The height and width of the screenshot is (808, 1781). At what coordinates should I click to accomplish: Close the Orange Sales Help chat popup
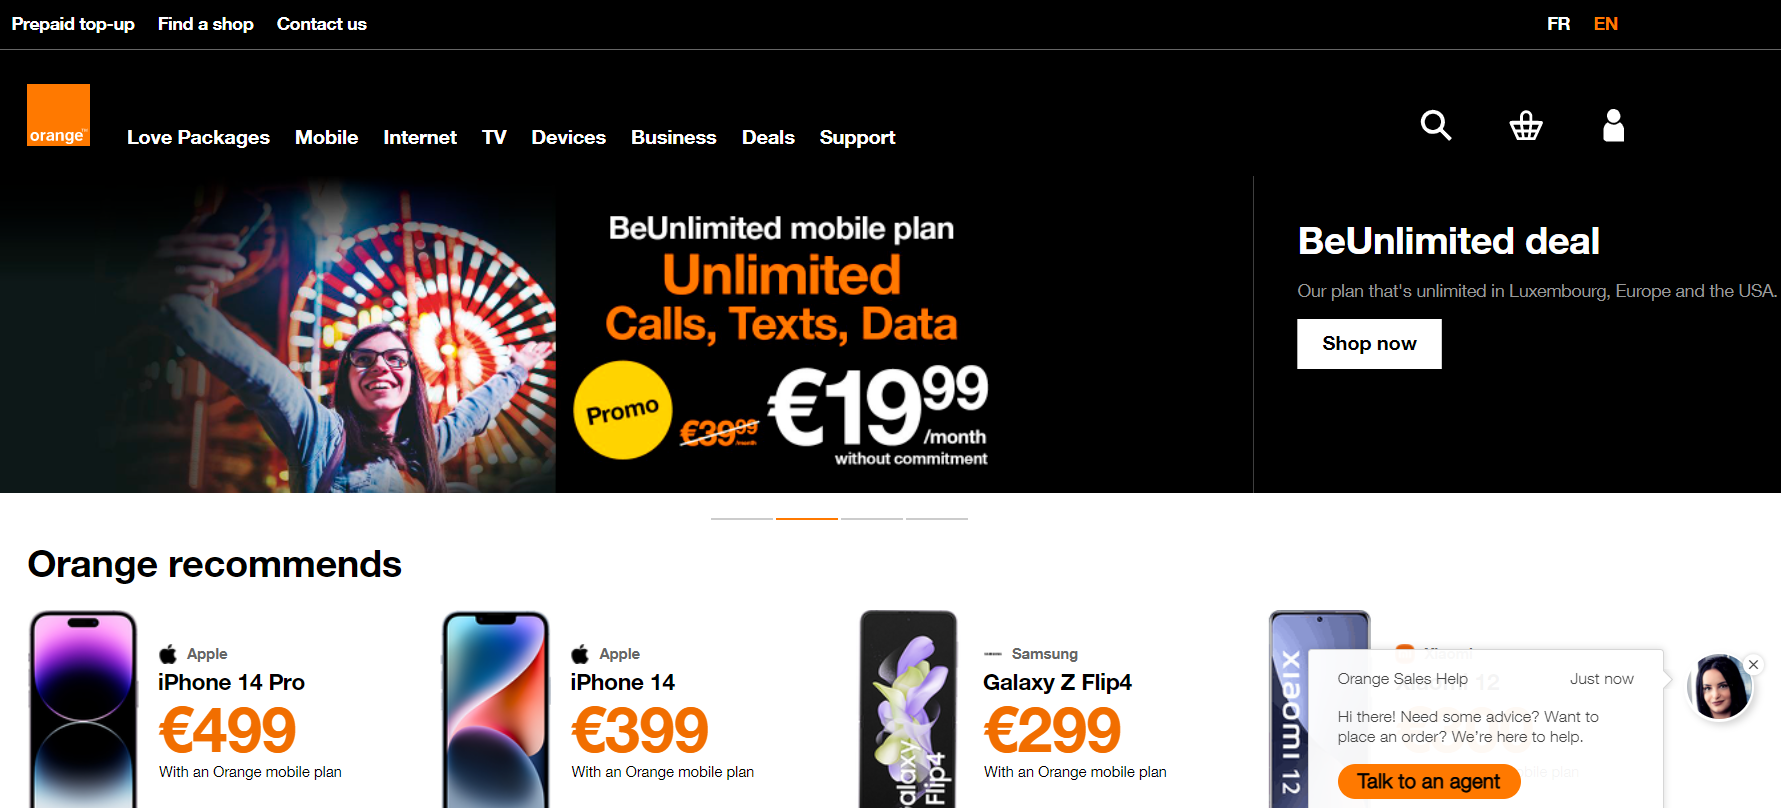point(1753,664)
